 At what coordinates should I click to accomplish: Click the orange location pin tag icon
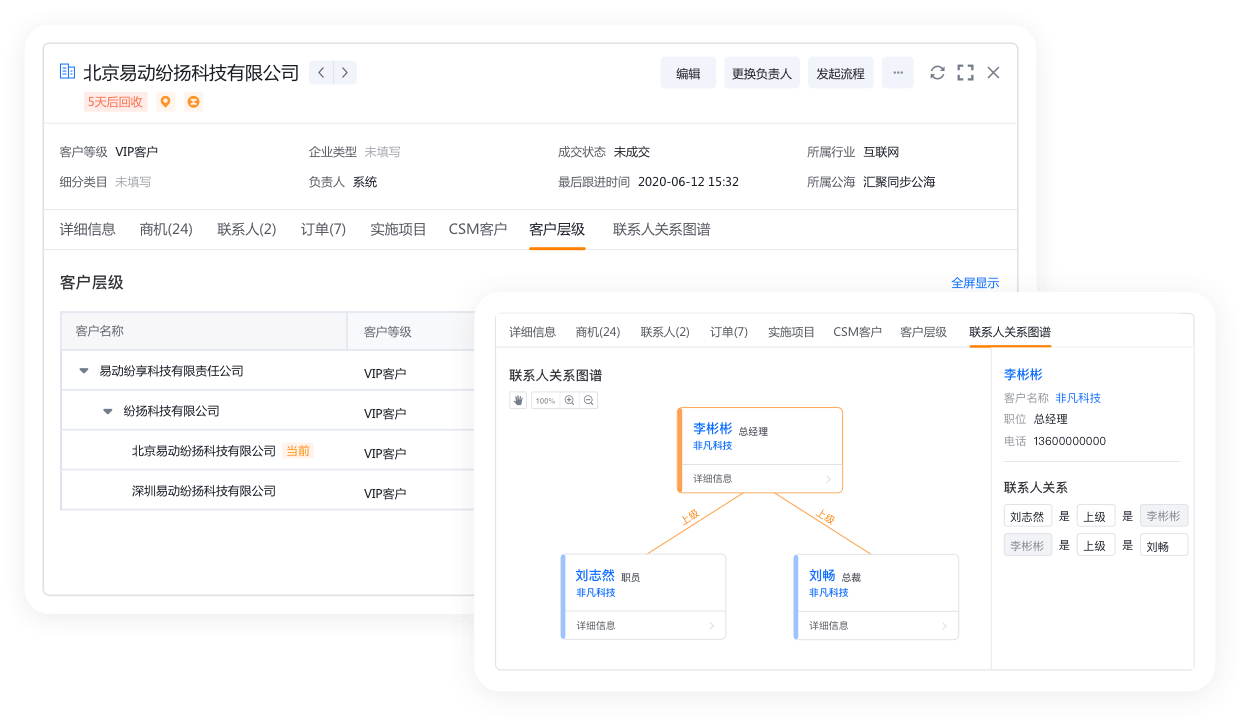point(166,102)
